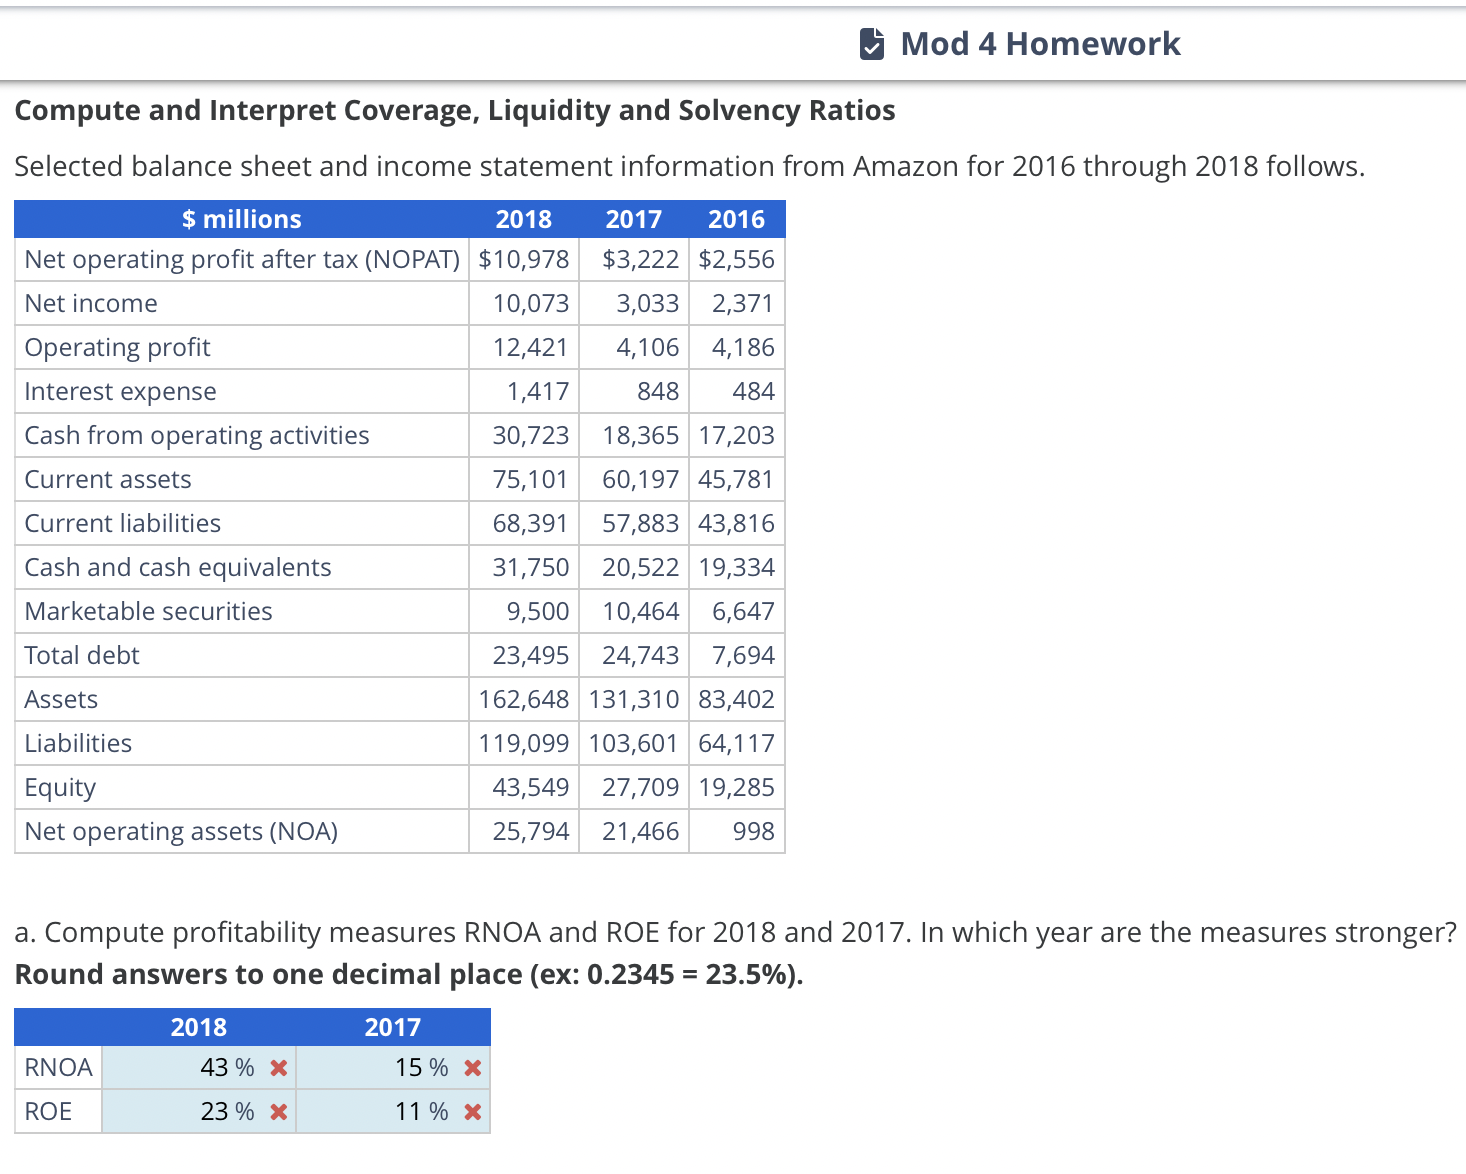Click the 2016 column header
The width and height of the screenshot is (1466, 1174).
pos(736,219)
